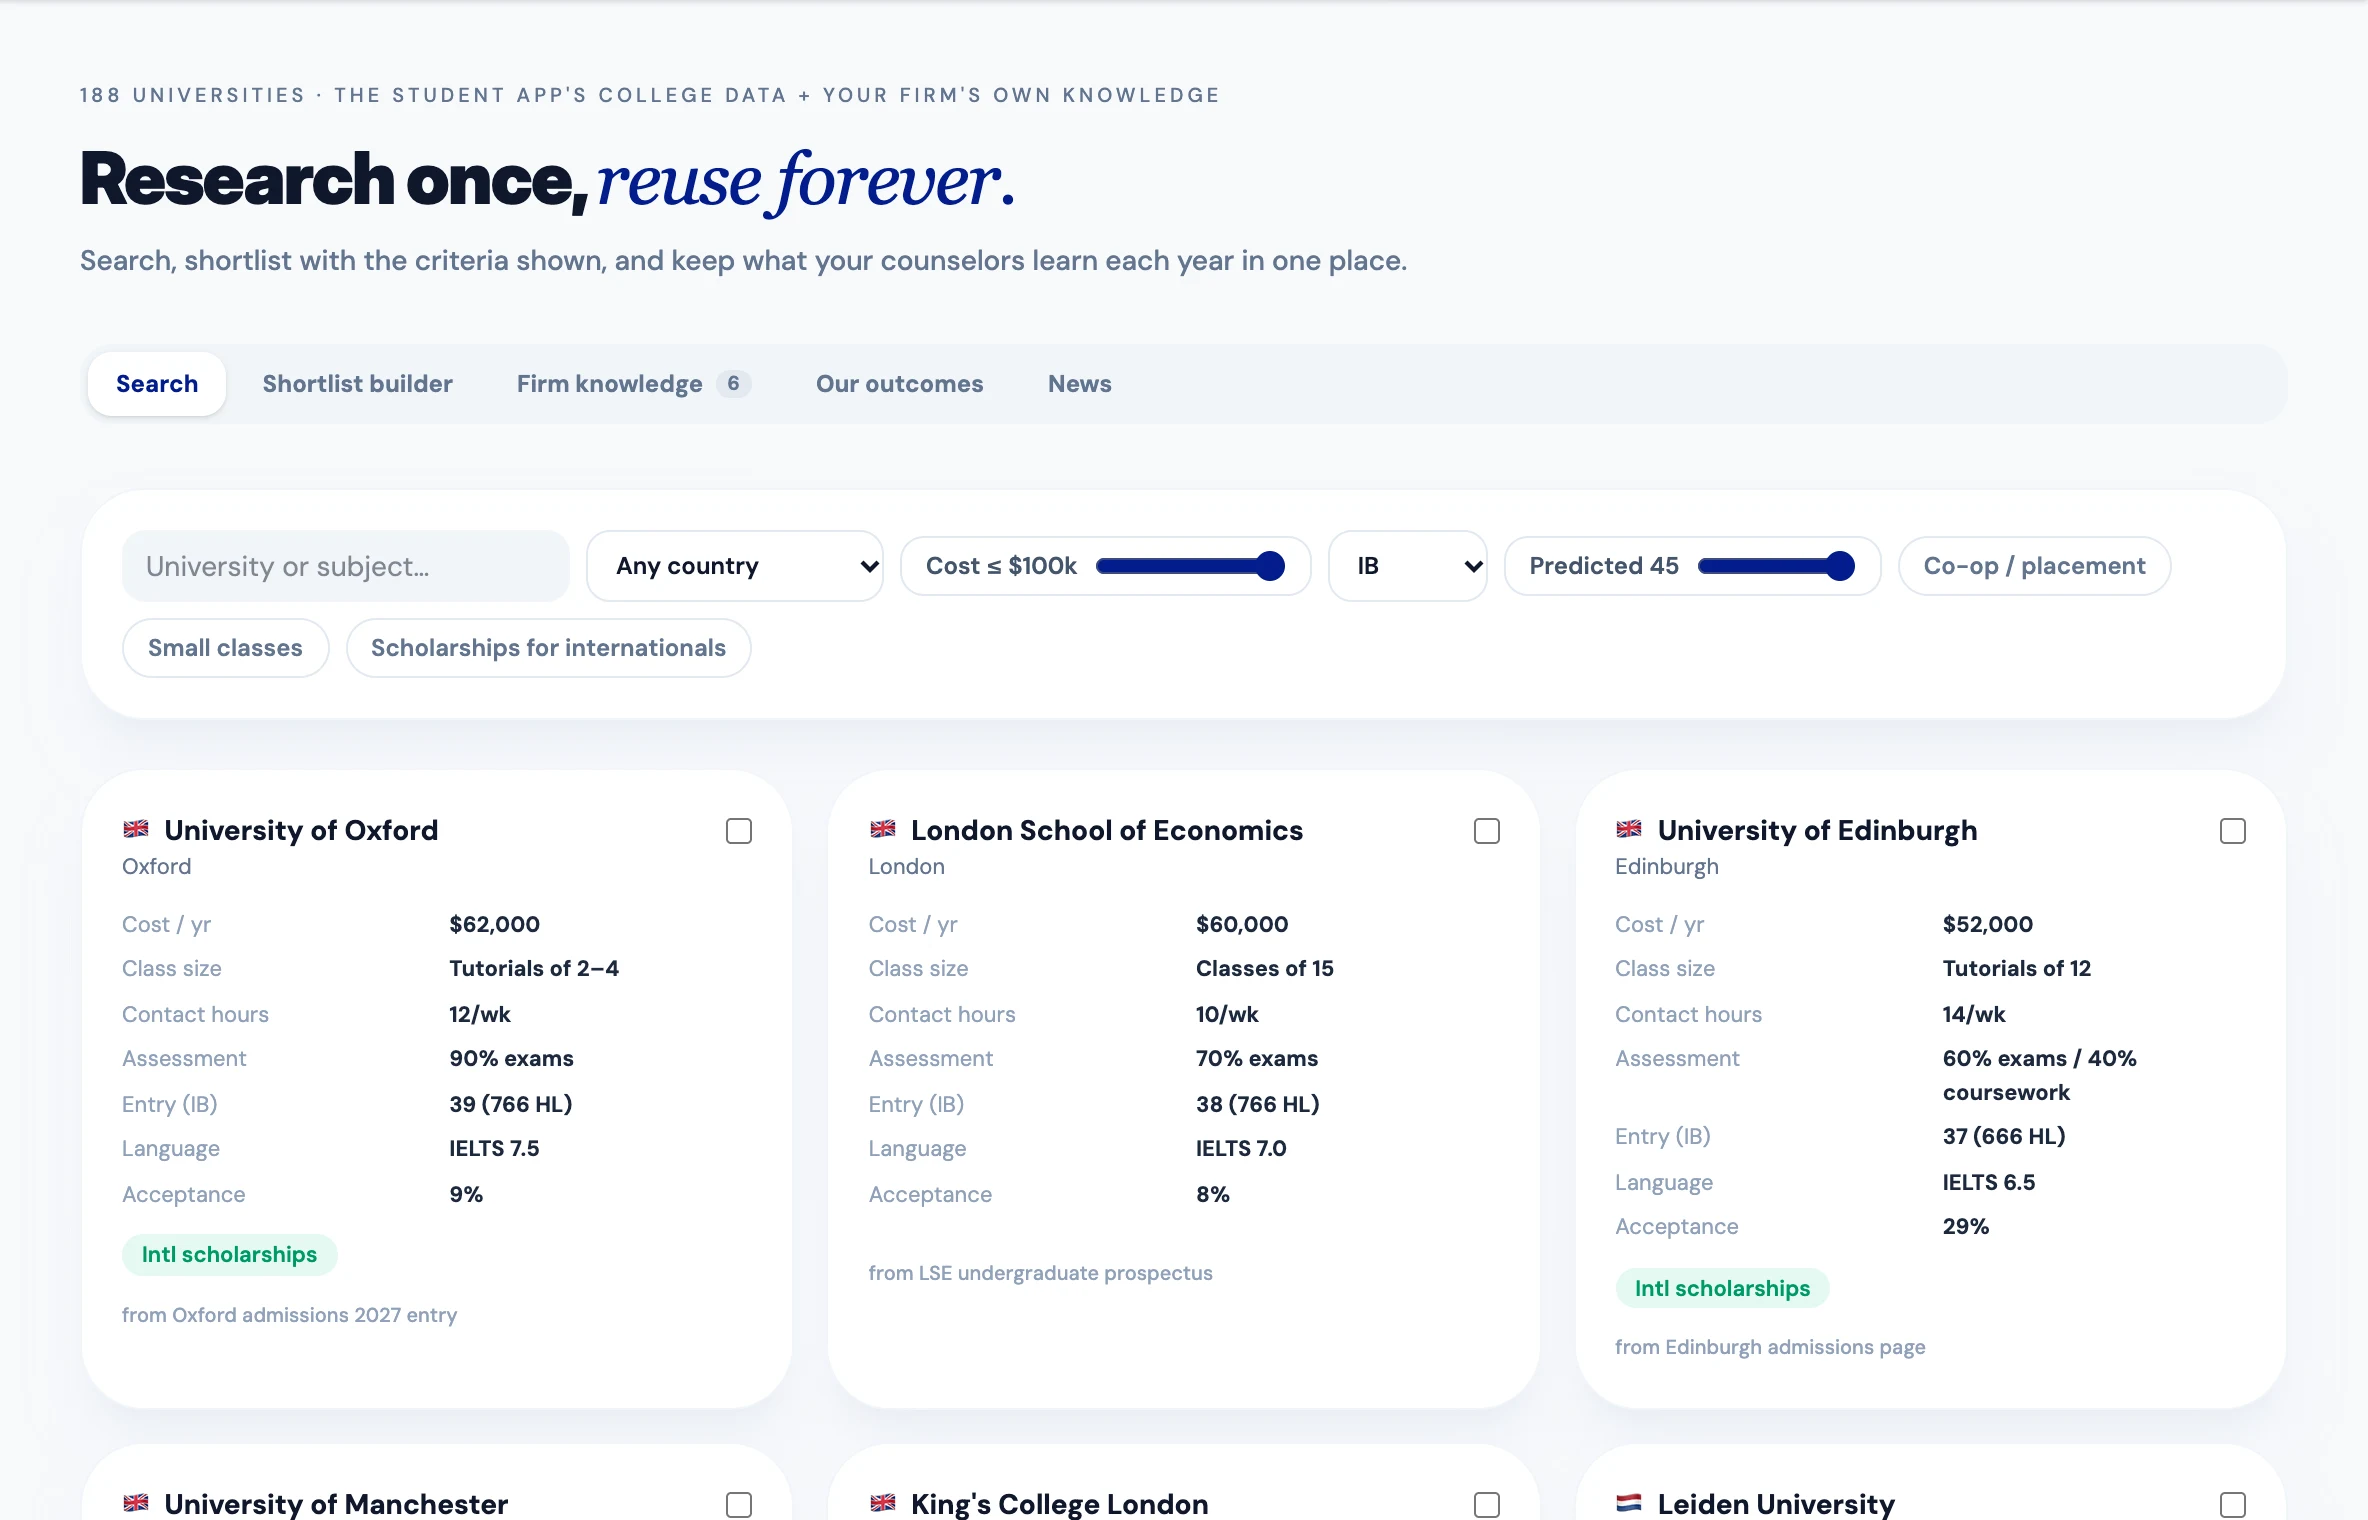Select London School of Economics checkbox
The width and height of the screenshot is (2368, 1520).
click(x=1487, y=831)
